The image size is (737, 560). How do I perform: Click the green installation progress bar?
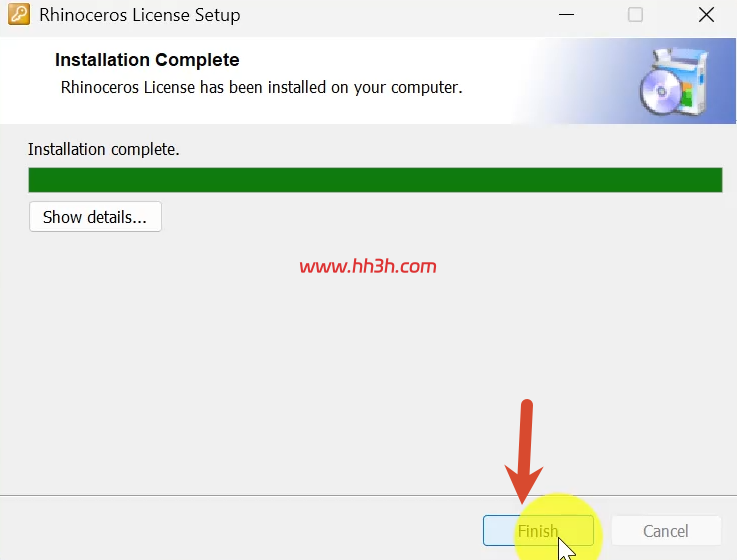(375, 180)
